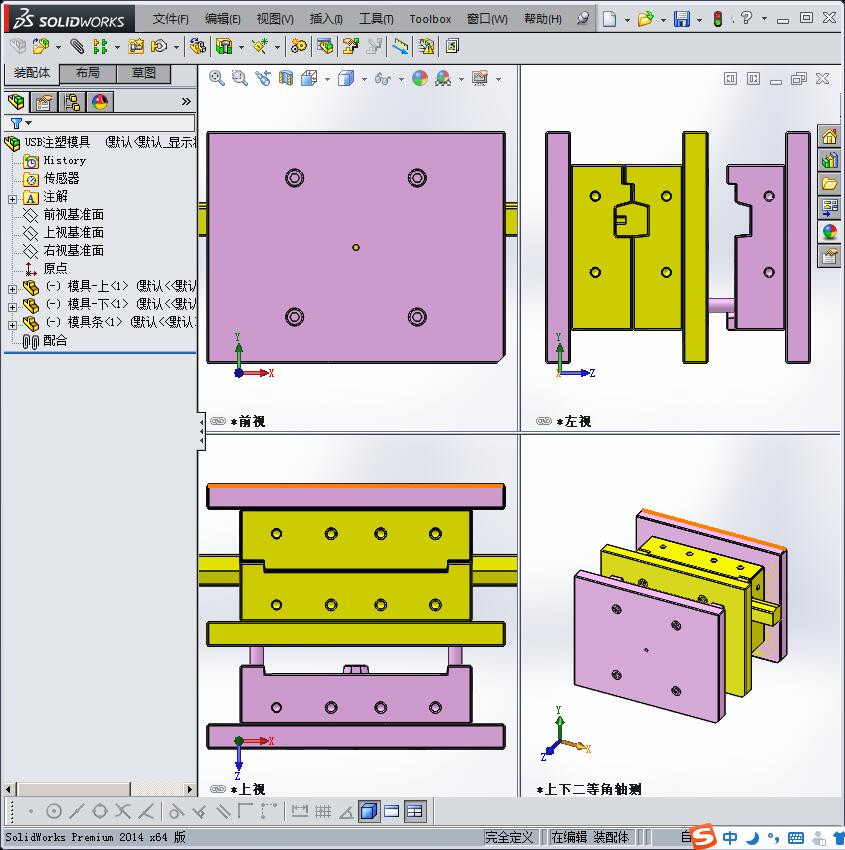Select the Zoom to Fit tool
The width and height of the screenshot is (845, 850).
tap(217, 78)
